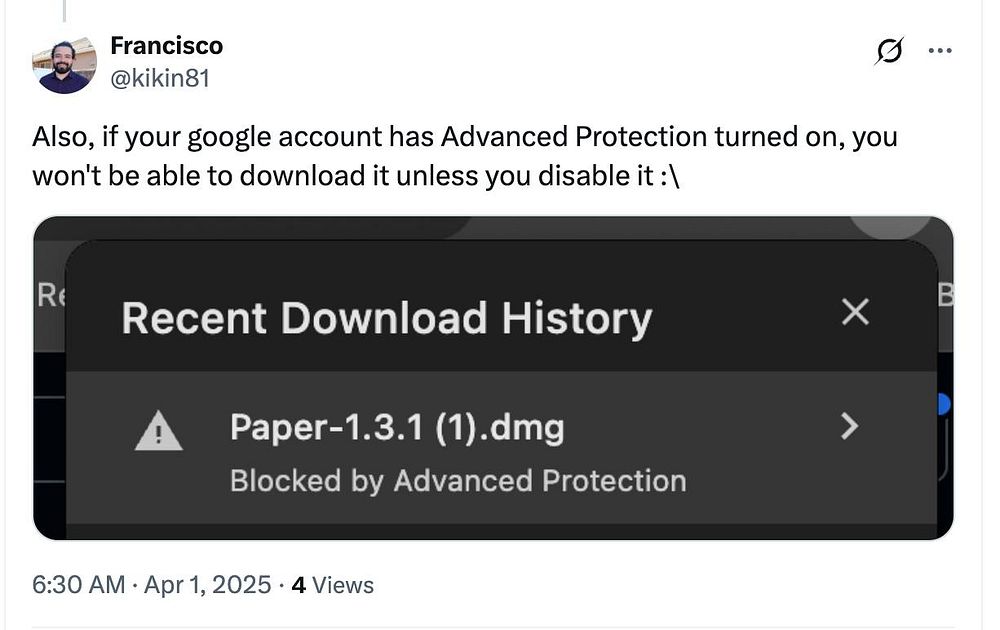1000x630 pixels.
Task: Expand the chevron next to Paper-1.3.1 (1).dmg
Action: tap(849, 428)
